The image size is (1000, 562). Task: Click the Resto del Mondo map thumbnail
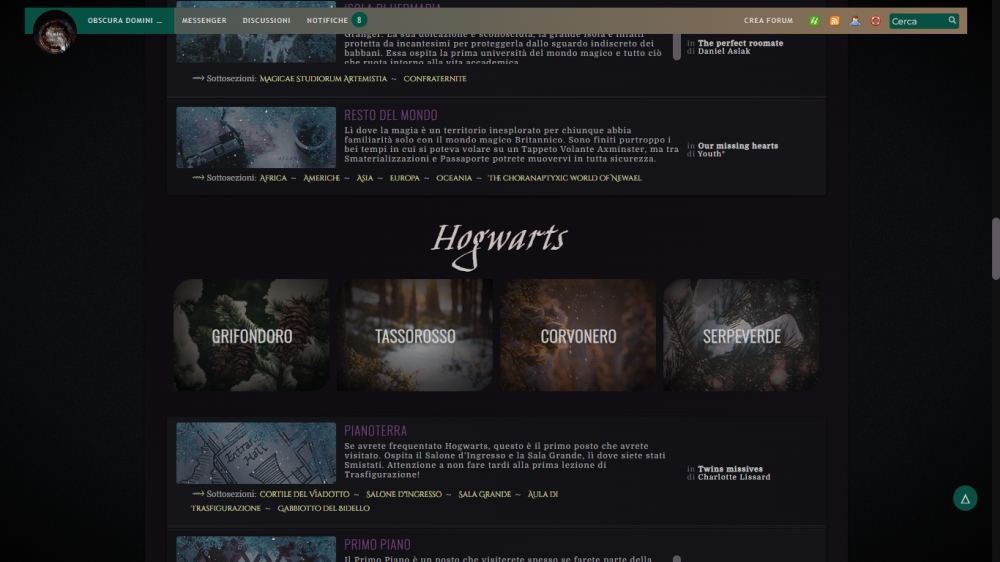[x=256, y=137]
